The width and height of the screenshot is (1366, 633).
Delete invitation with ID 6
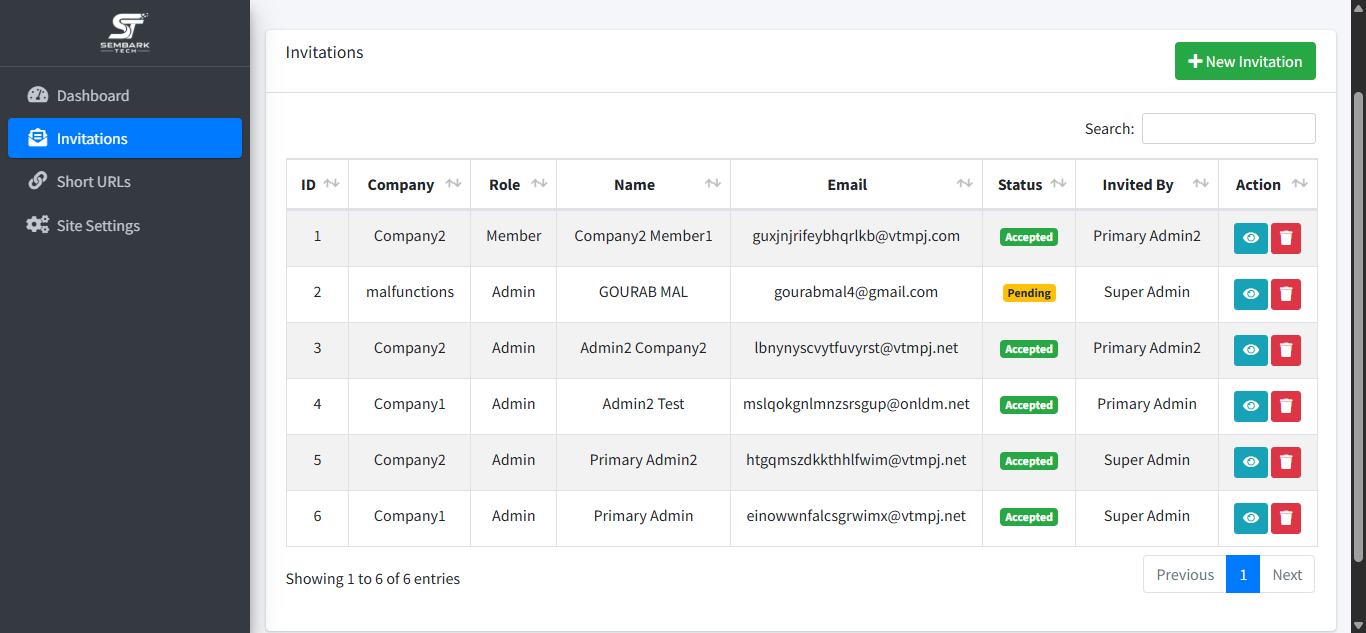[x=1286, y=518]
